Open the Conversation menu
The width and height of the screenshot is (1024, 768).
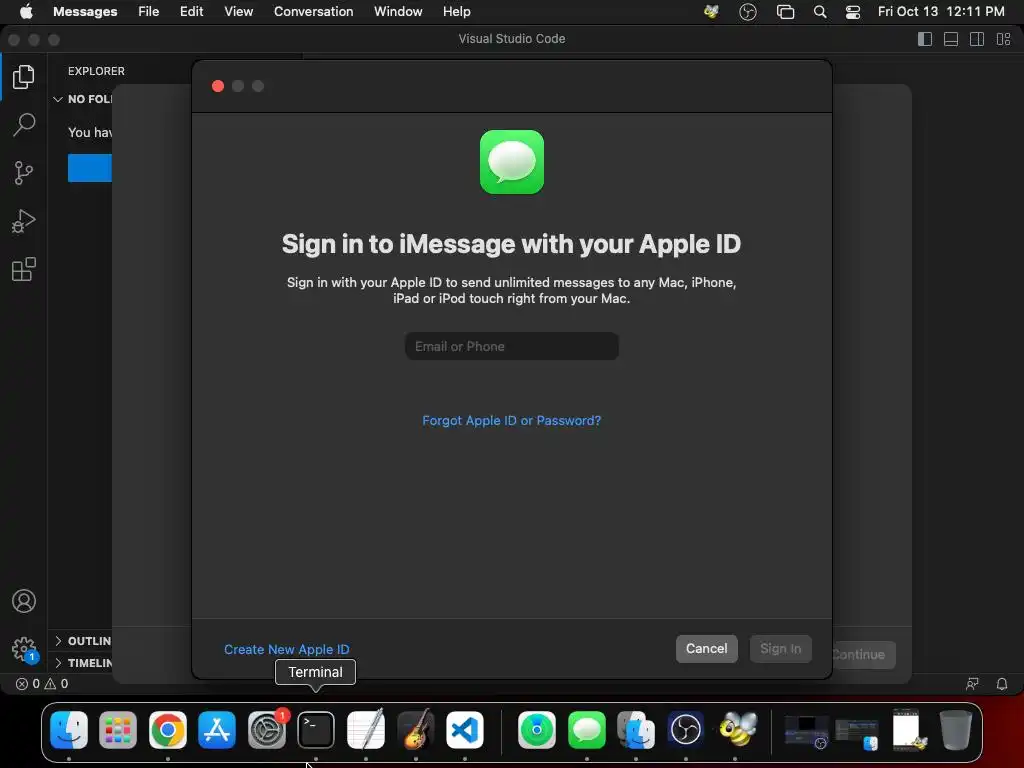[x=313, y=12]
